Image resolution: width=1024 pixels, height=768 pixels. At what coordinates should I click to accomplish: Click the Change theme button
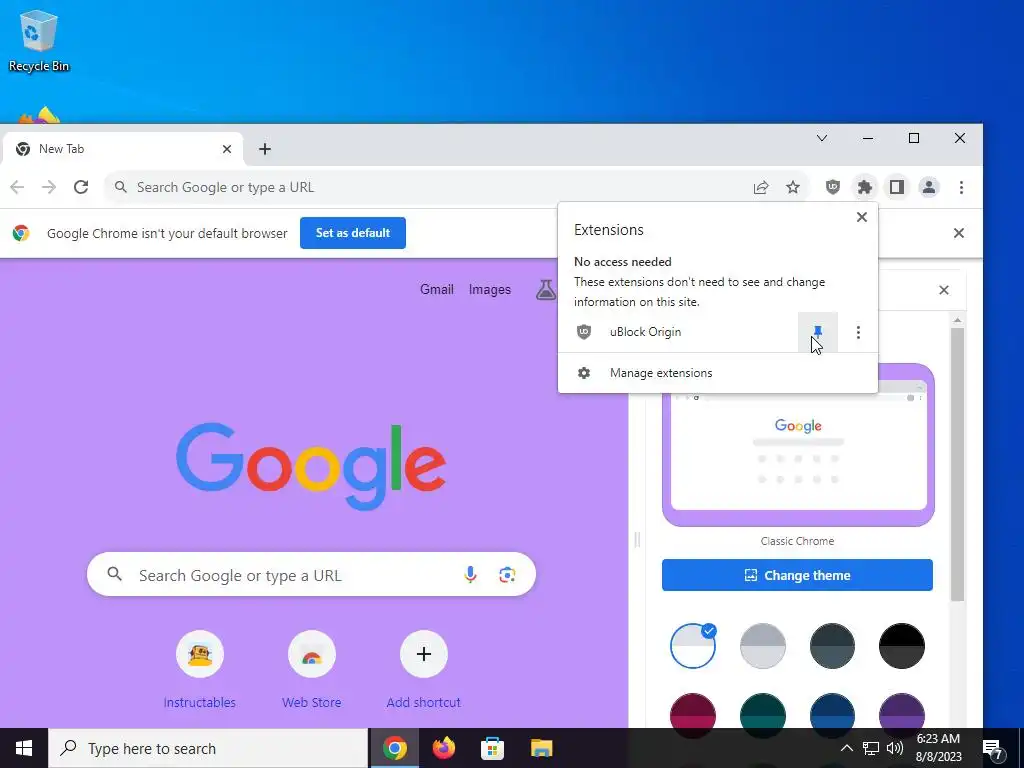[797, 575]
